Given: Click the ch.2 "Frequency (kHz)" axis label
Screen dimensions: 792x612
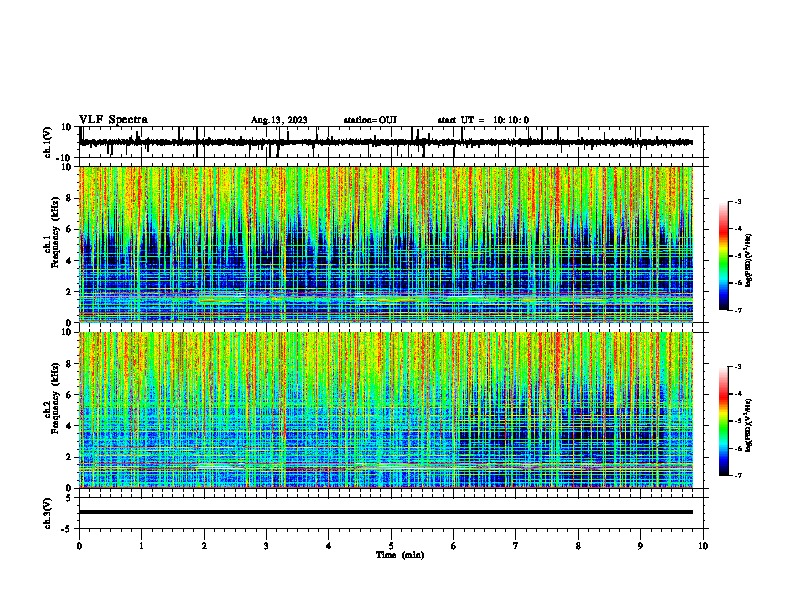Looking at the screenshot, I should click(x=56, y=398).
